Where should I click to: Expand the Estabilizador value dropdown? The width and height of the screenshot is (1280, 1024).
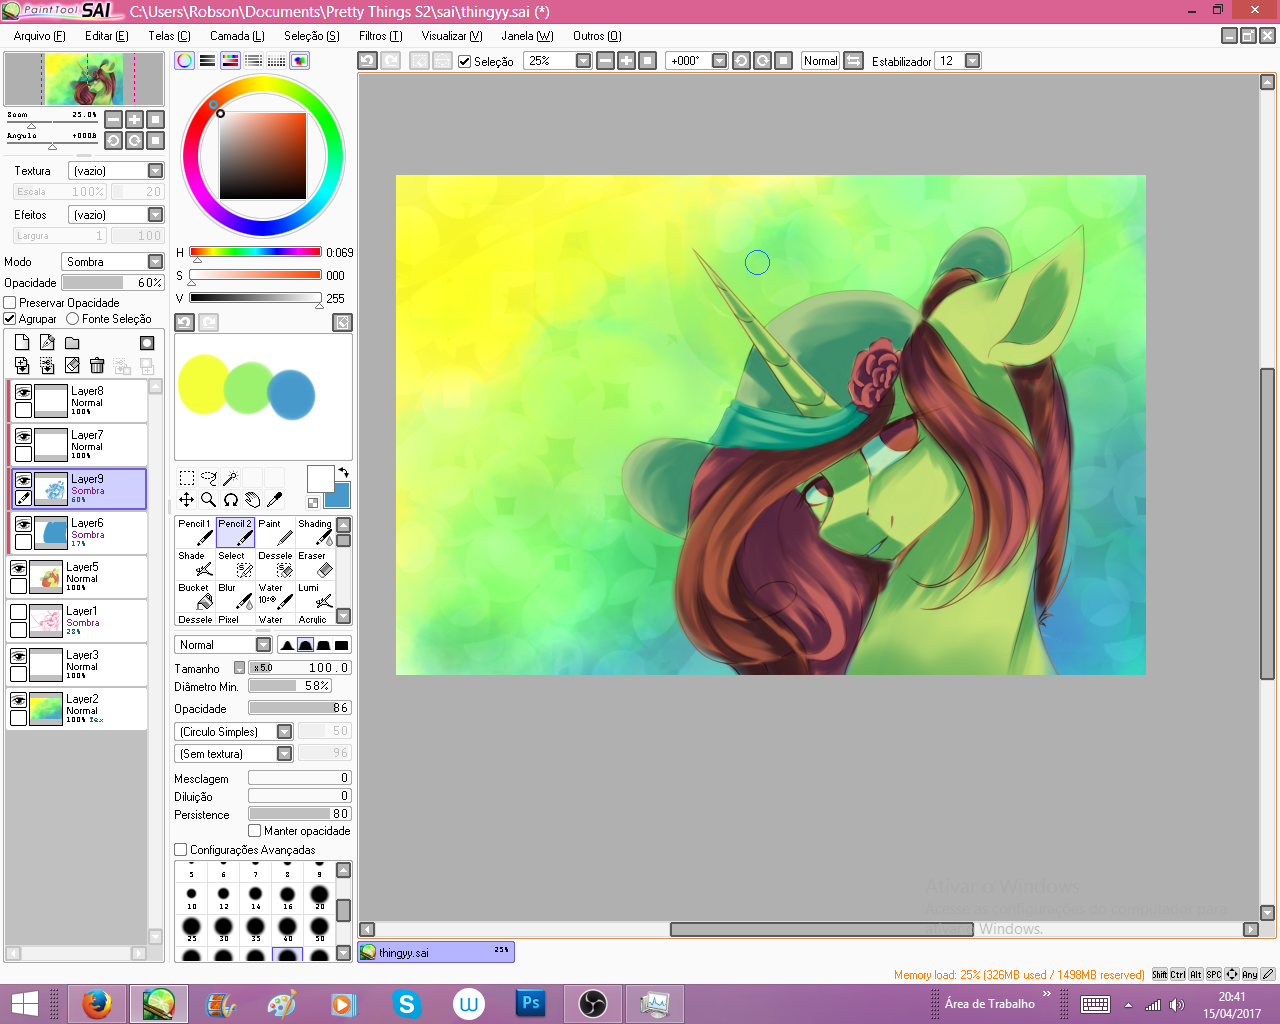(972, 61)
